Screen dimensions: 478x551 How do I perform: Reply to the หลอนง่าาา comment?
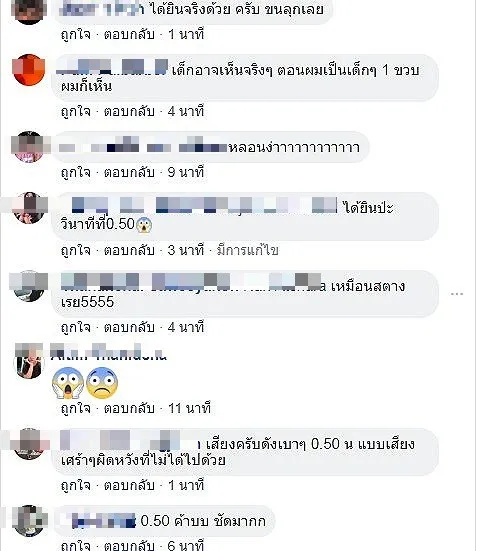129,173
